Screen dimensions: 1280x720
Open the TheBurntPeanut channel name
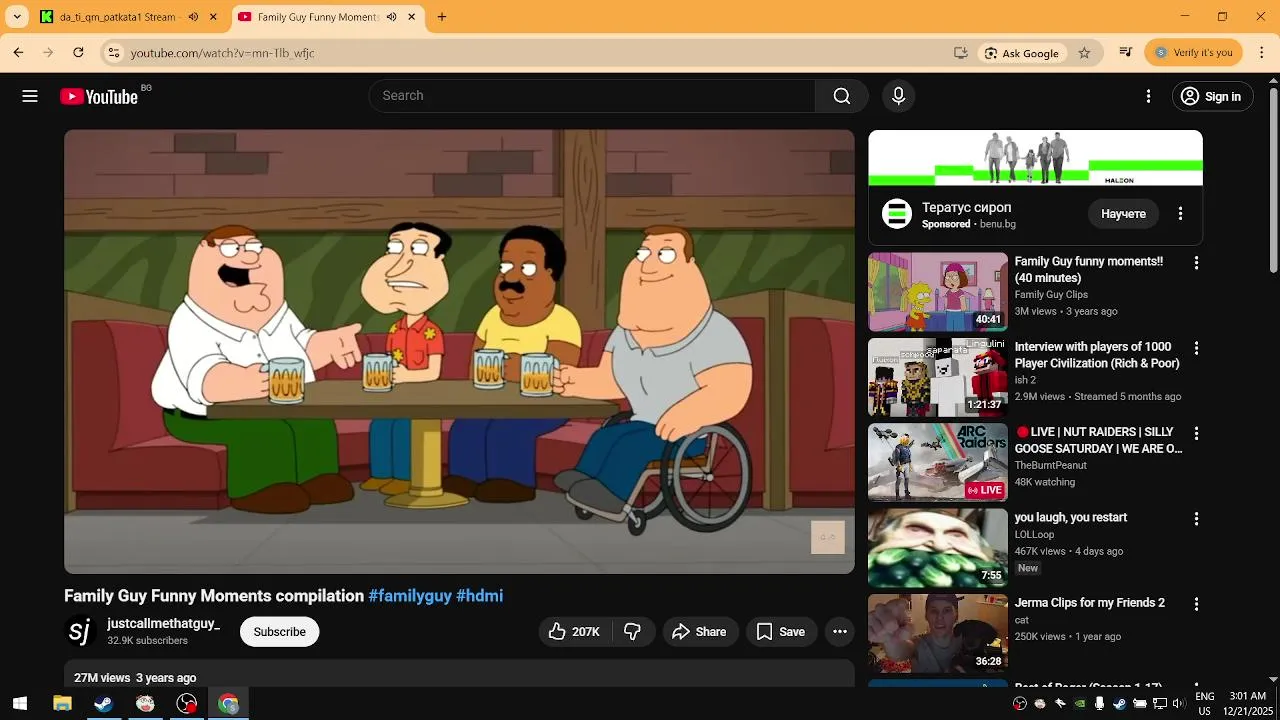click(x=1050, y=466)
